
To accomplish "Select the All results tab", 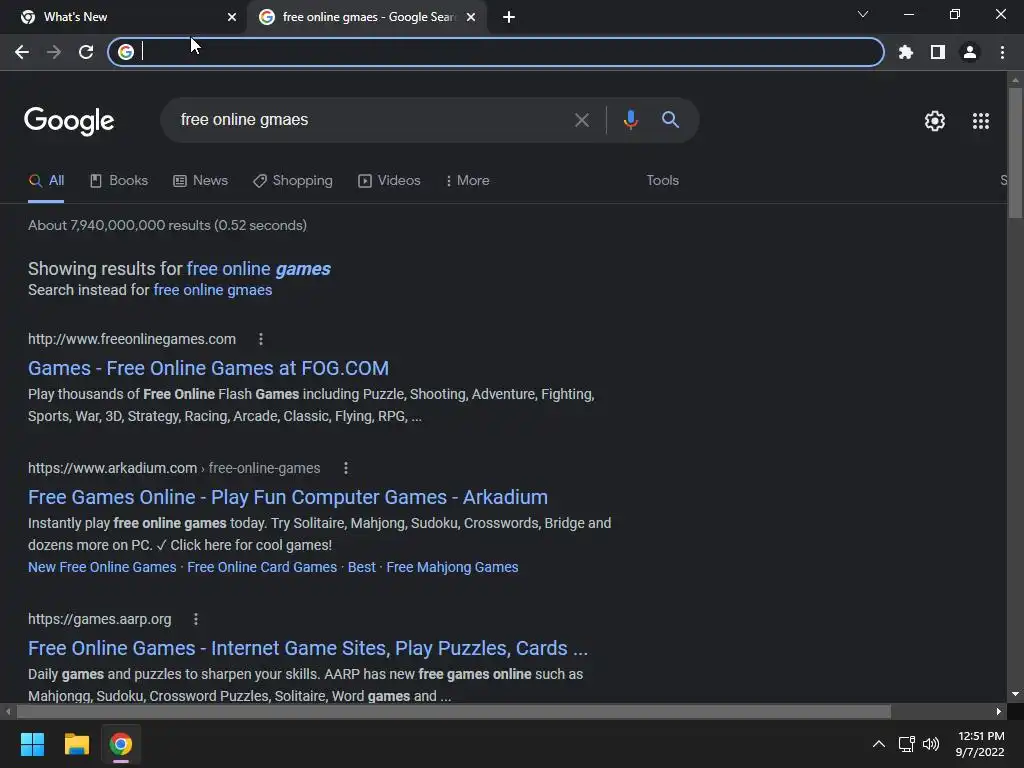I will pyautogui.click(x=46, y=181).
